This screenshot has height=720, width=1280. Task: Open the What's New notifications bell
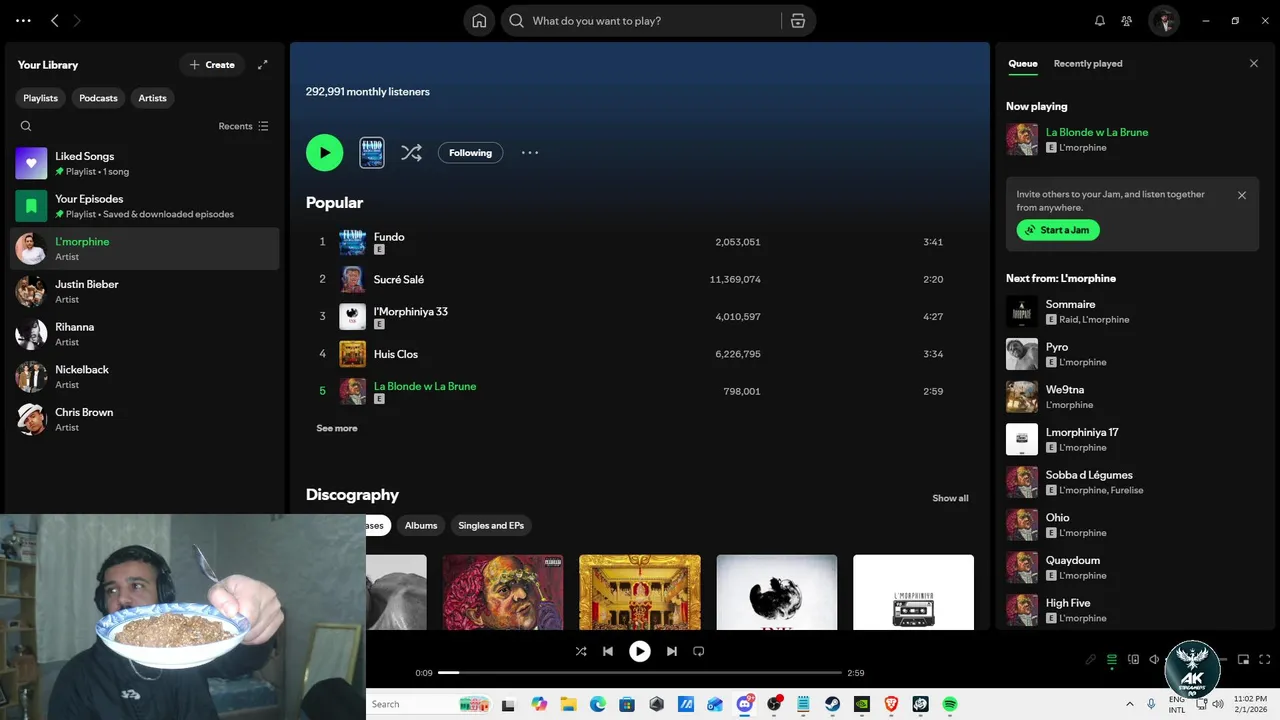point(1100,21)
